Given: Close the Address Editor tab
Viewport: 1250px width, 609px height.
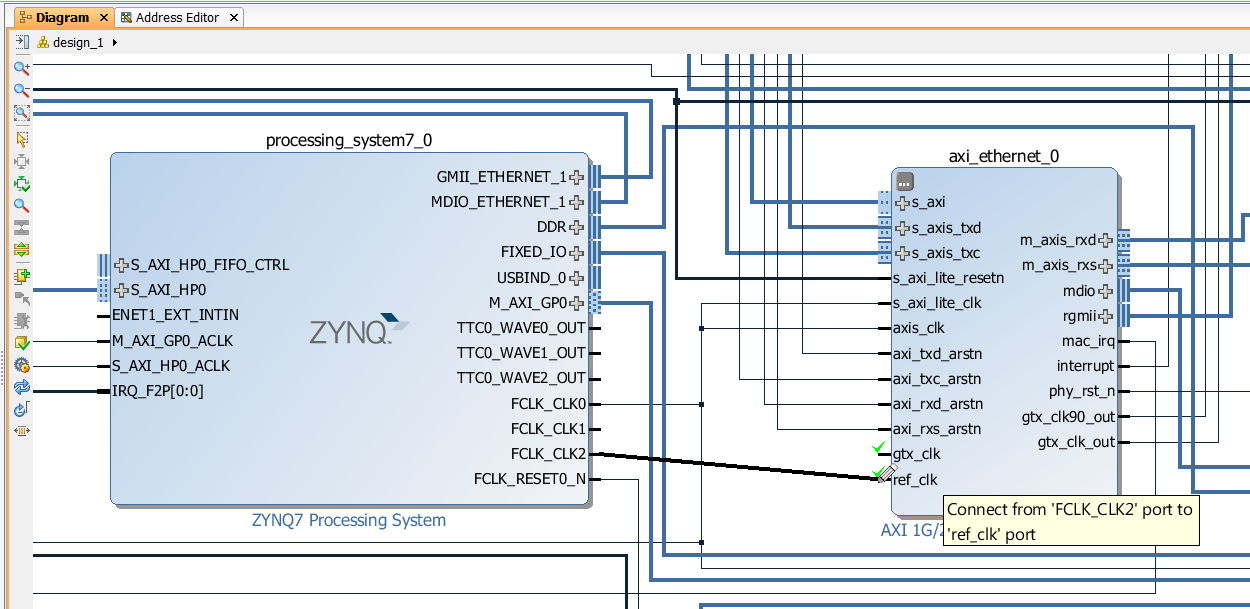Looking at the screenshot, I should (234, 18).
